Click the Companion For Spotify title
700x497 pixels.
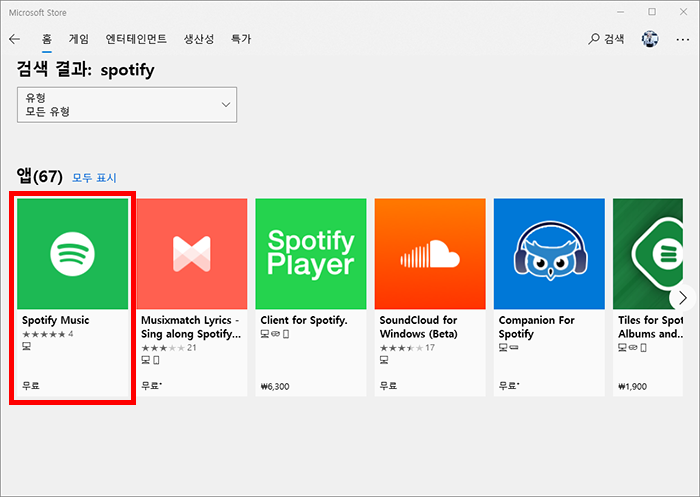(x=537, y=327)
